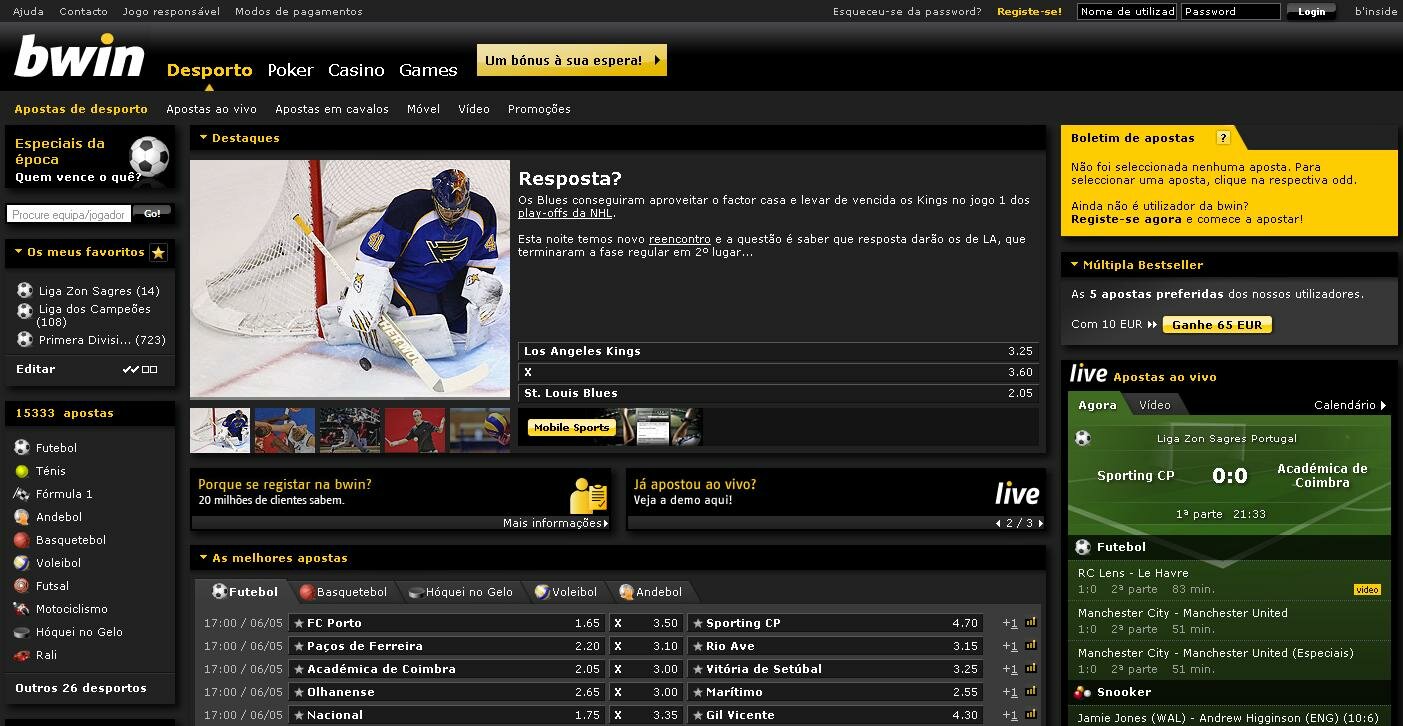Click Registe-se! link

coord(1029,12)
